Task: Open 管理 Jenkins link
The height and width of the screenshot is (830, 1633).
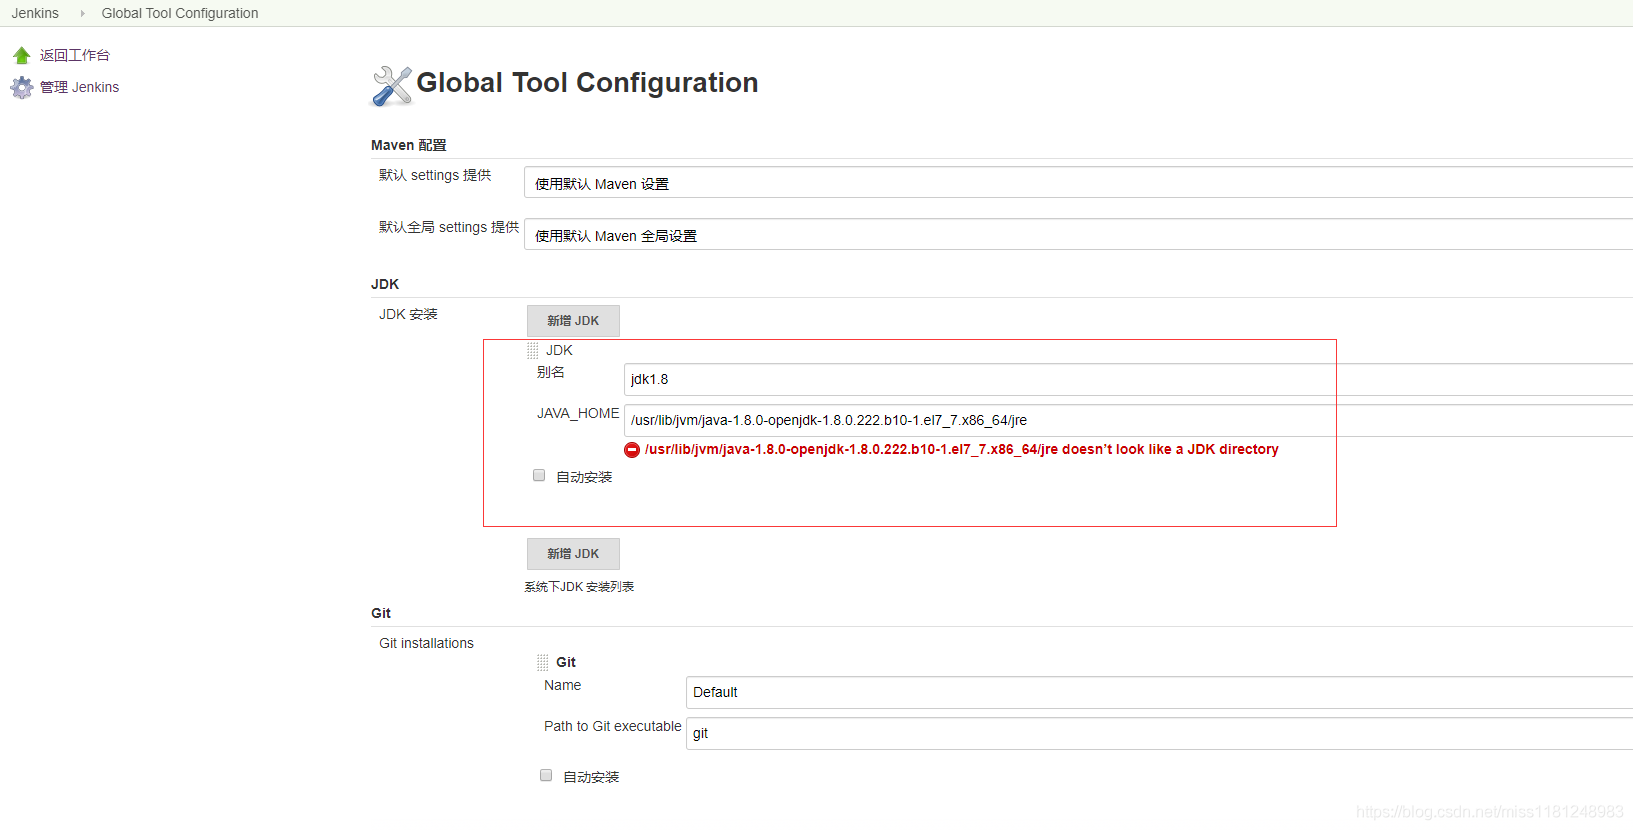Action: [x=80, y=87]
